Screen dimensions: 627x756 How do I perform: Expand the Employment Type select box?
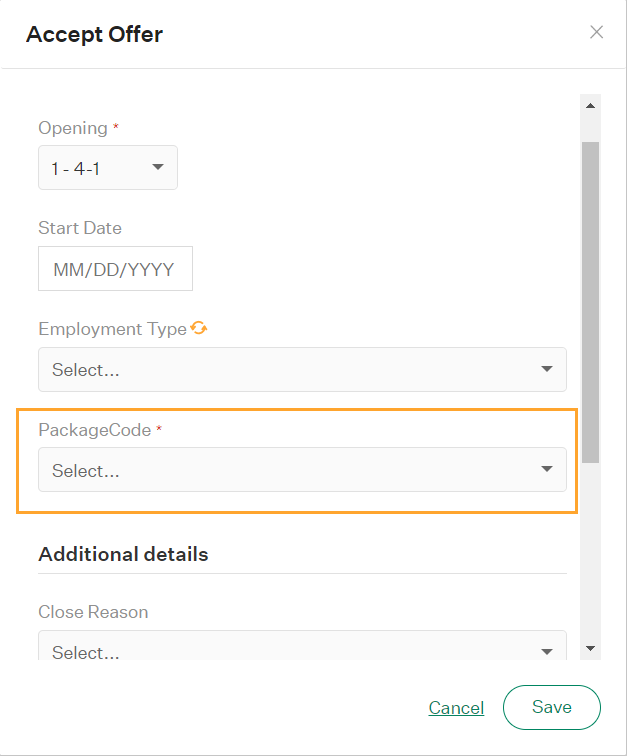point(302,369)
